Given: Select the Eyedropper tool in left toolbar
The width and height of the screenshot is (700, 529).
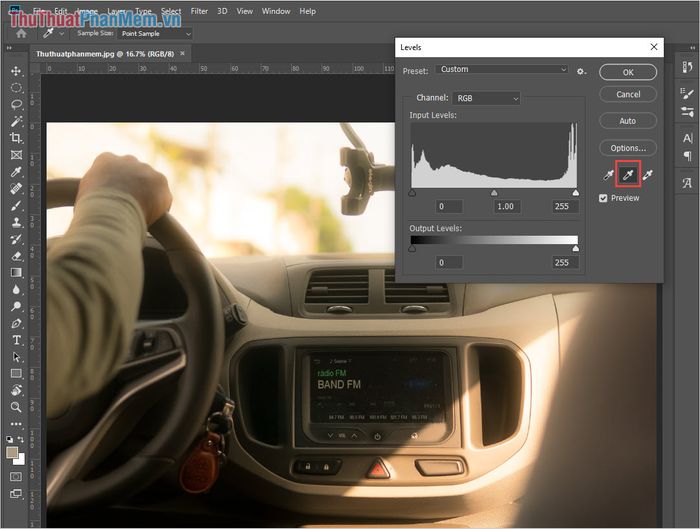Looking at the screenshot, I should (x=16, y=172).
